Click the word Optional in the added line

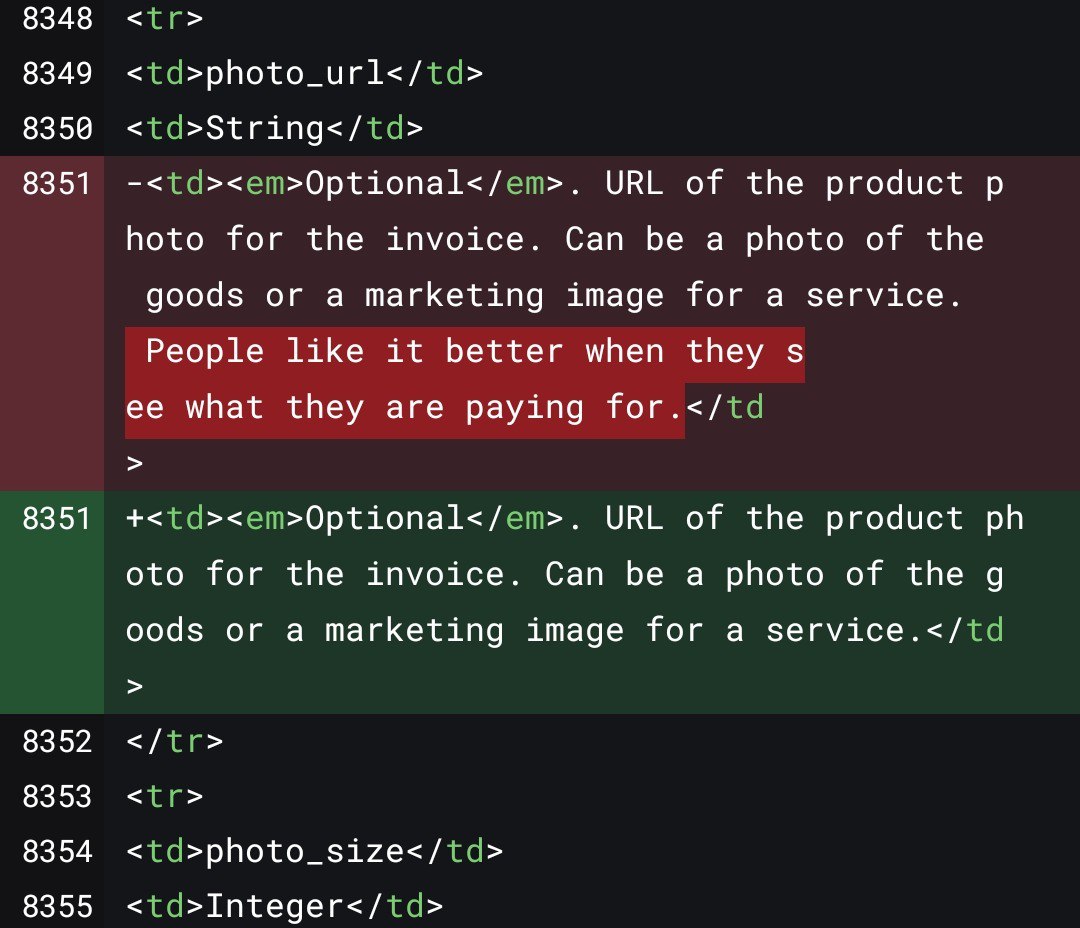[384, 519]
